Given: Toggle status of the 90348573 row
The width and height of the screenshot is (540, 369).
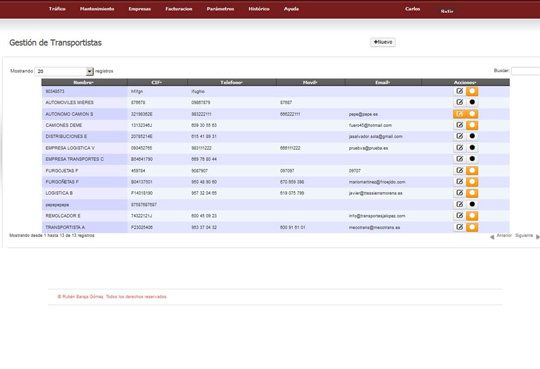Looking at the screenshot, I should click(x=472, y=91).
